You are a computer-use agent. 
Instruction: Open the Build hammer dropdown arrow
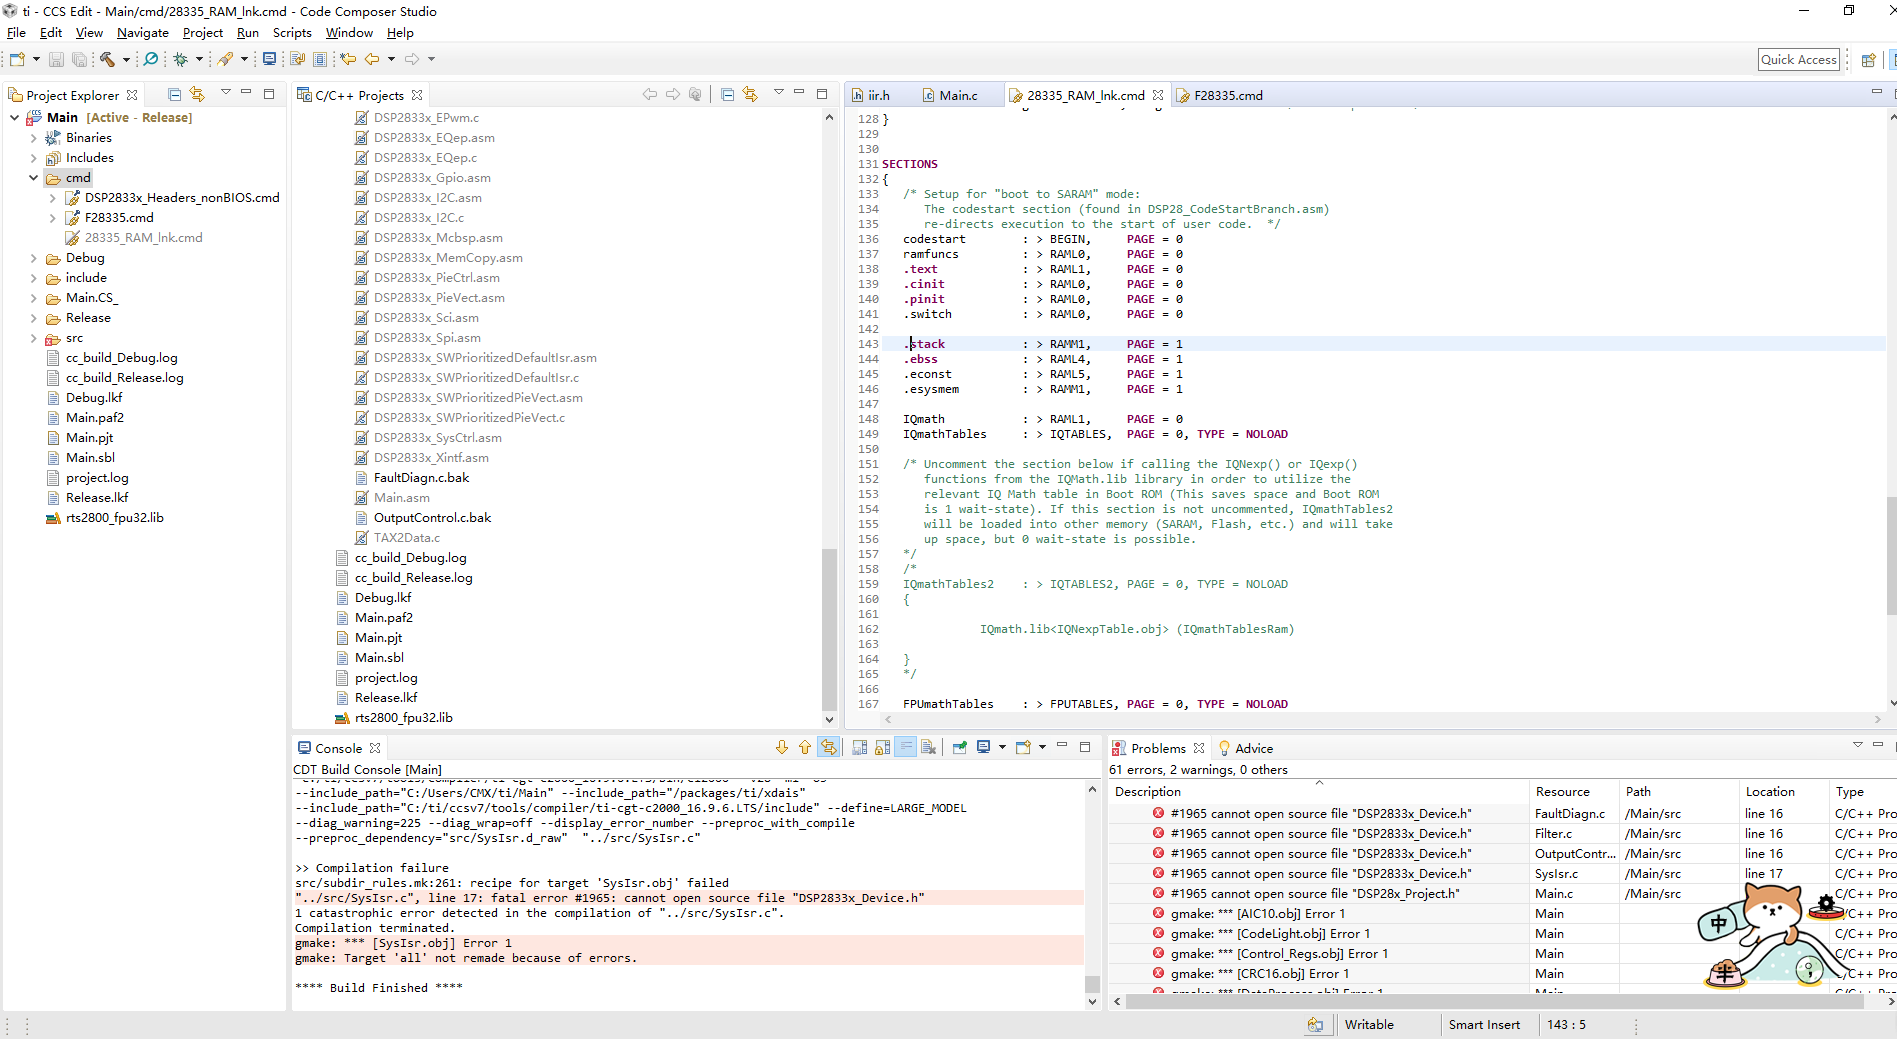(x=126, y=60)
